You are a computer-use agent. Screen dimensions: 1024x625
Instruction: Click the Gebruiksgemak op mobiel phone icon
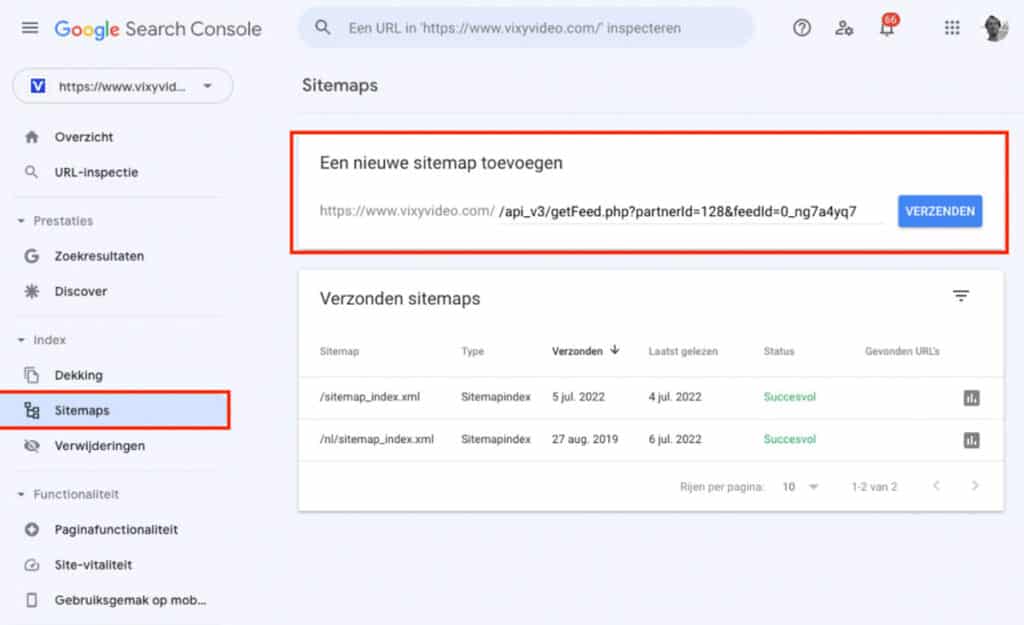point(31,600)
